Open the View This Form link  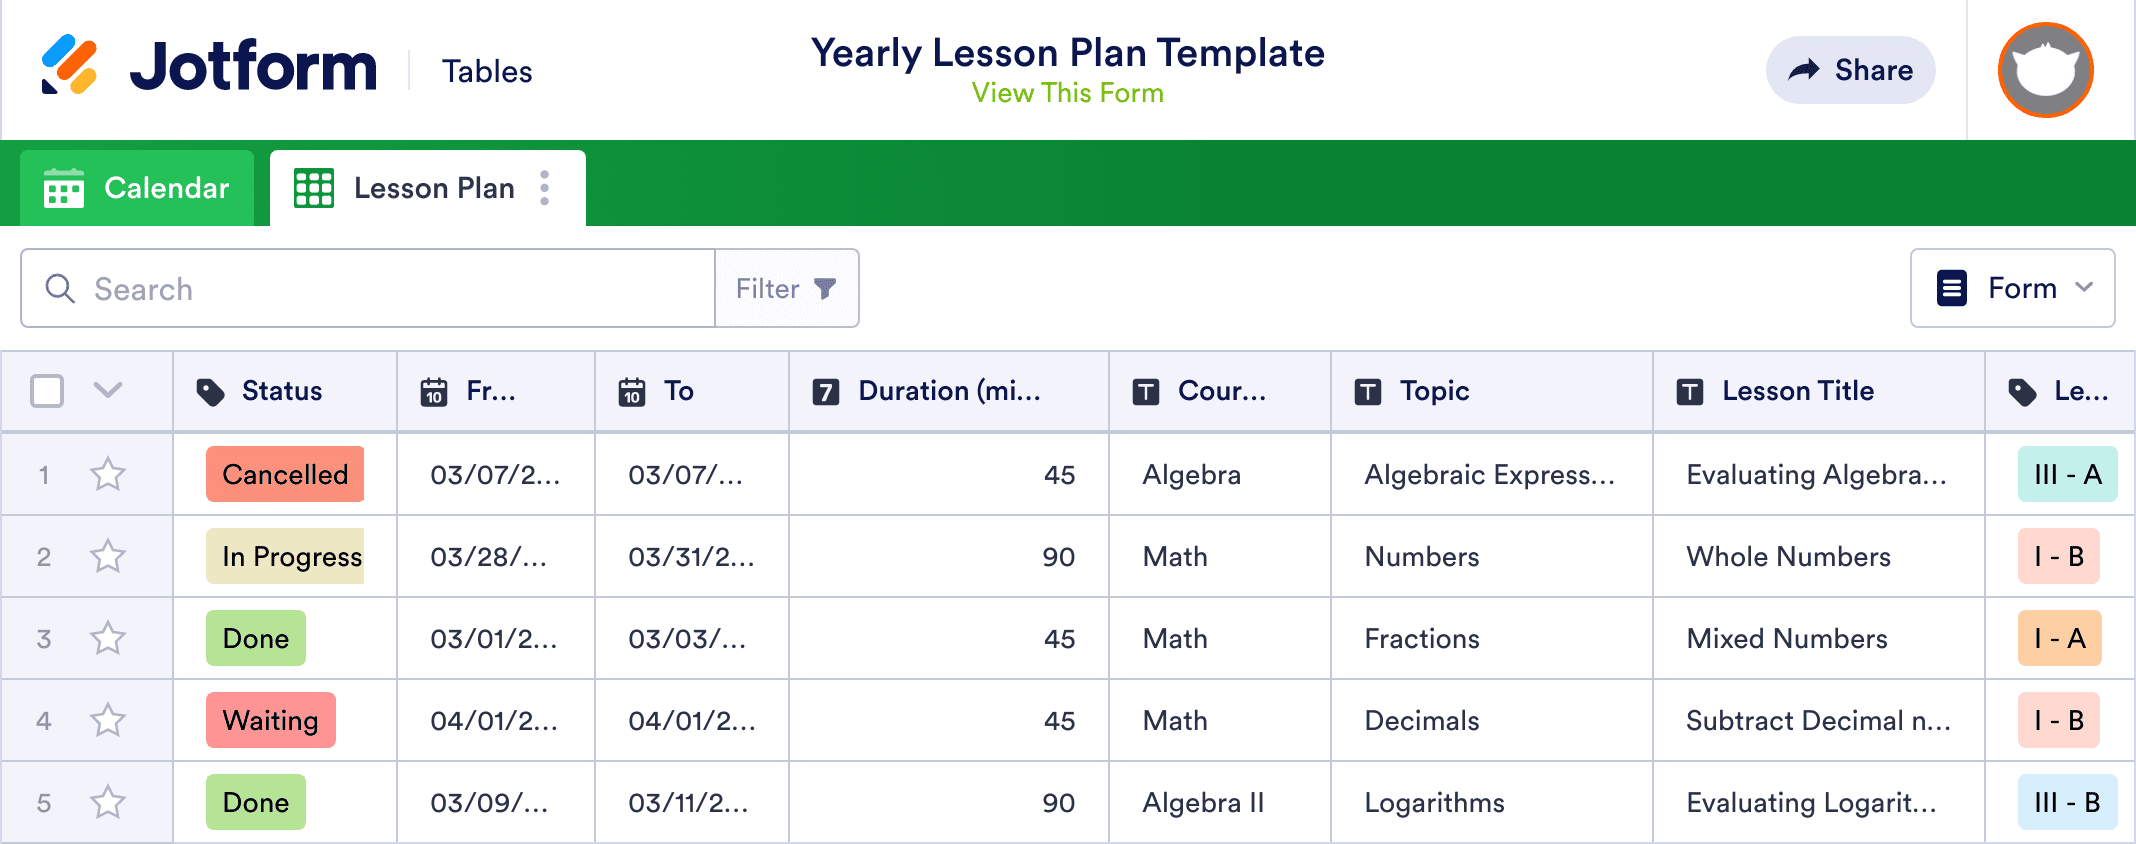point(1067,93)
